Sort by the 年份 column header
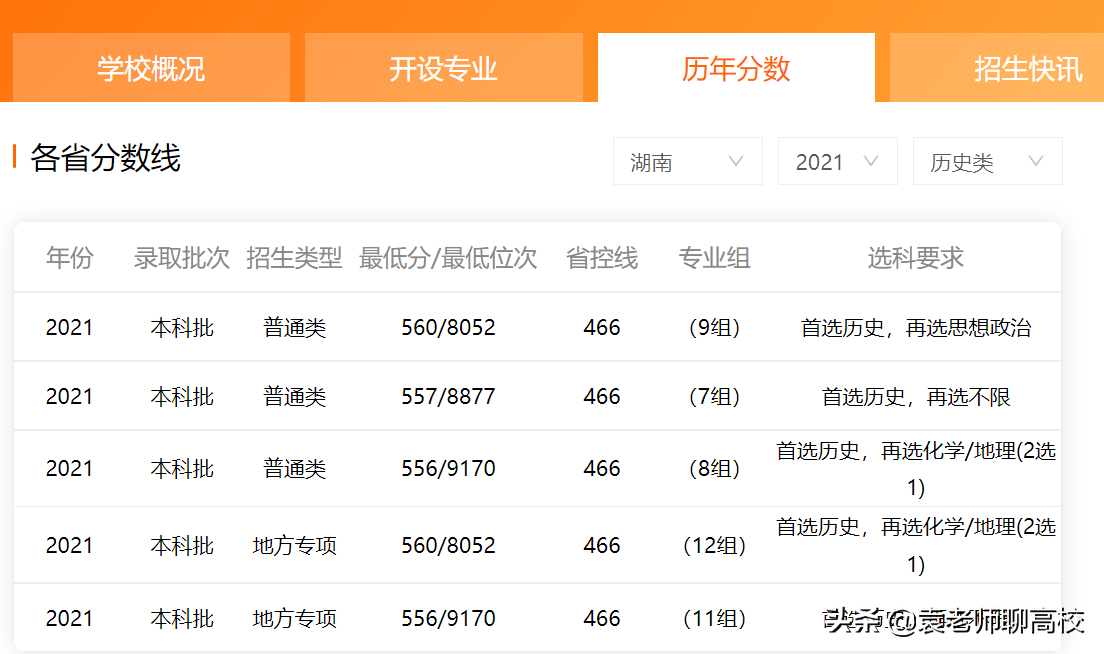The height and width of the screenshot is (654, 1104). pyautogui.click(x=69, y=257)
